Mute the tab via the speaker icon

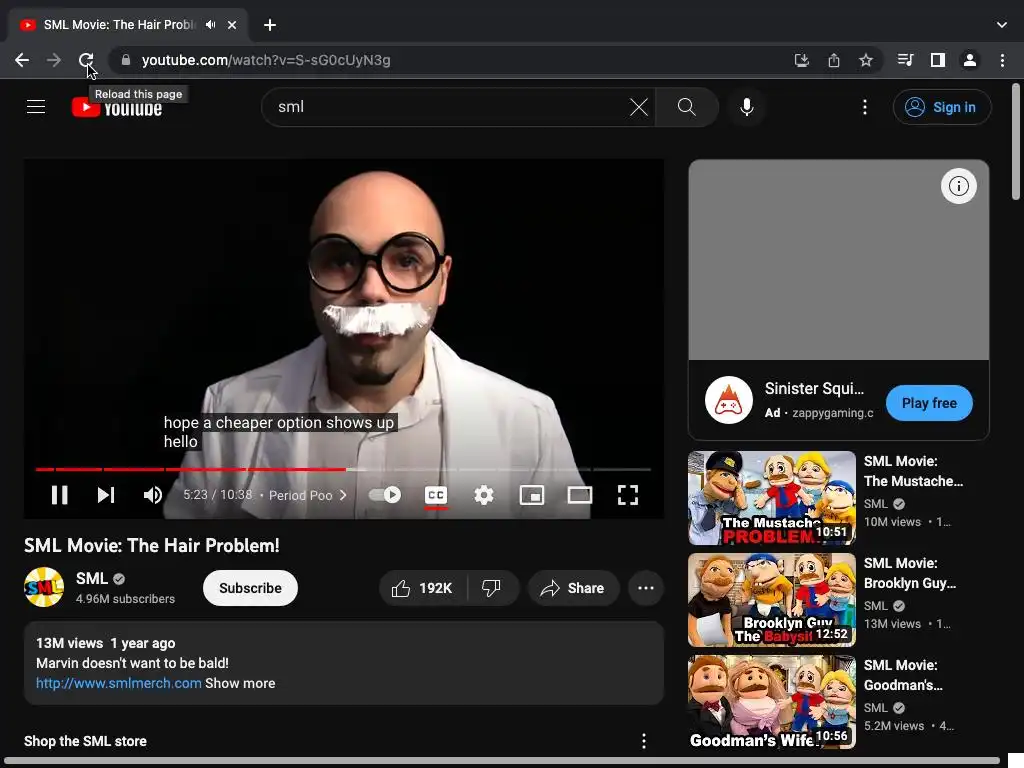click(x=210, y=25)
